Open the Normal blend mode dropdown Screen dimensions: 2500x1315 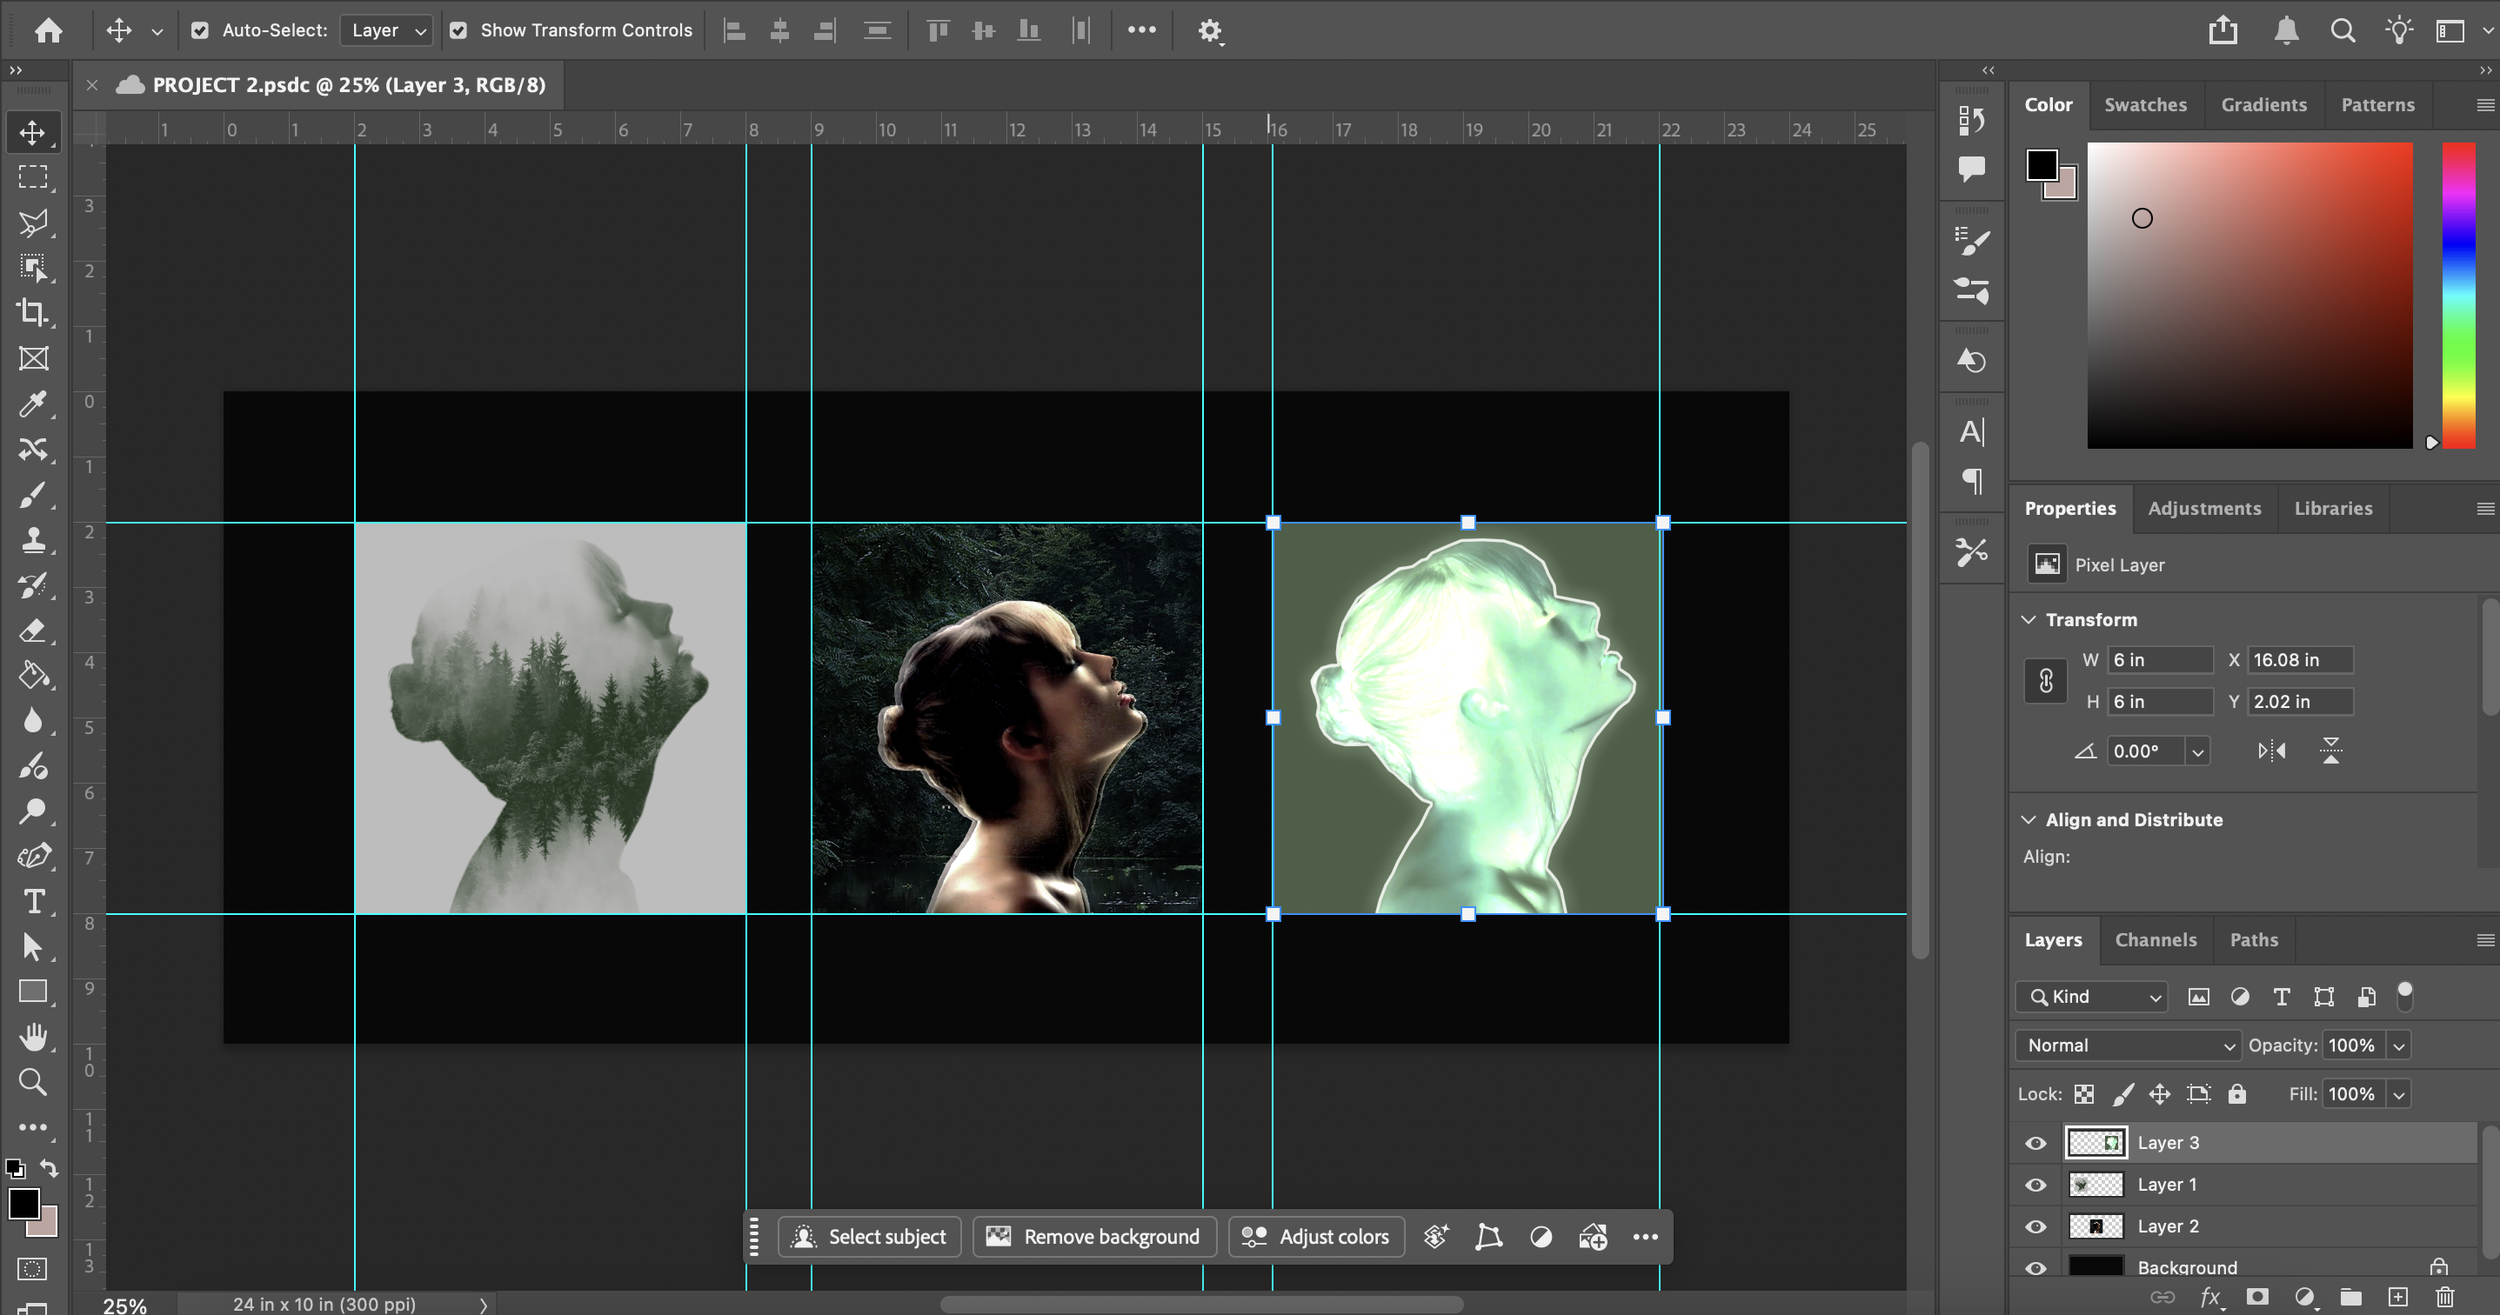point(2128,1045)
